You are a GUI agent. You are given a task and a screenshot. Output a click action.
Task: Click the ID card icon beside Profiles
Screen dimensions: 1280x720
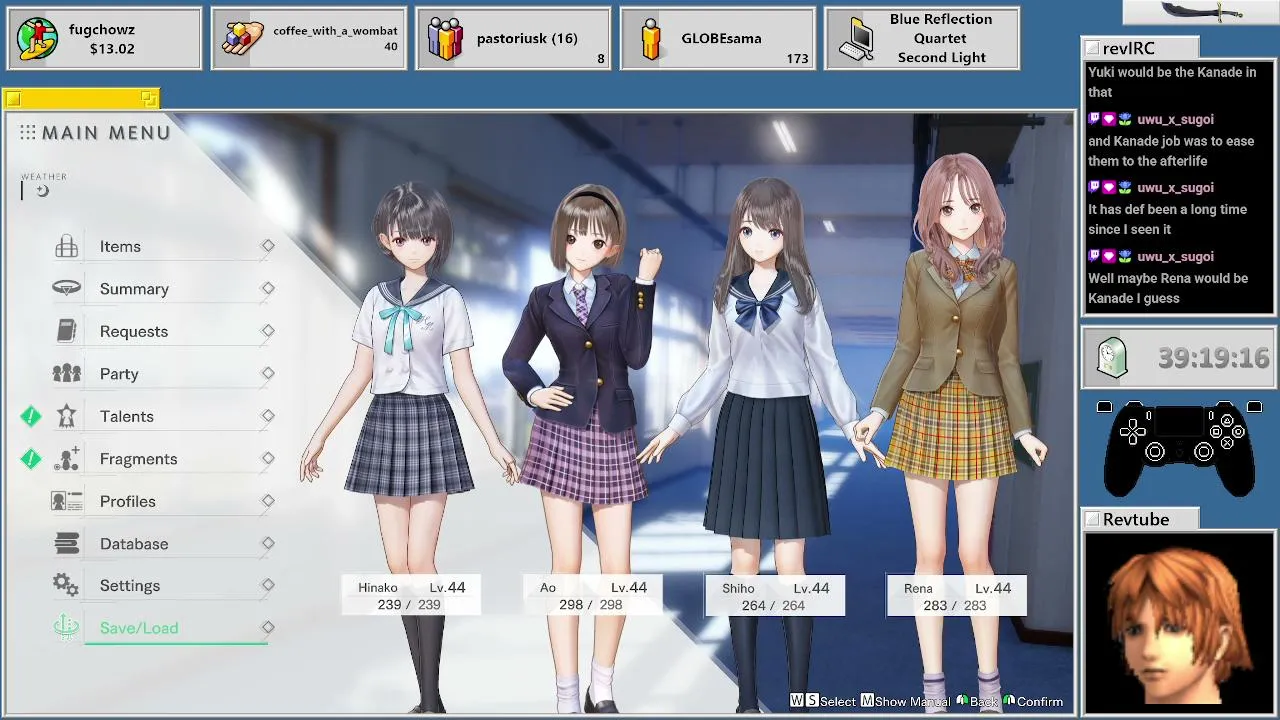pos(66,501)
